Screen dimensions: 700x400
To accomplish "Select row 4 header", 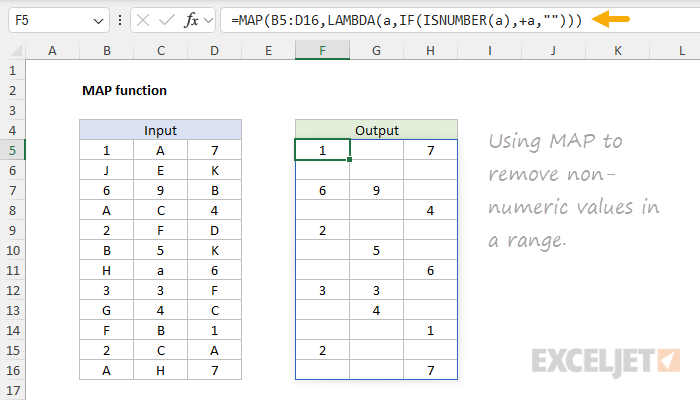I will click(12, 130).
